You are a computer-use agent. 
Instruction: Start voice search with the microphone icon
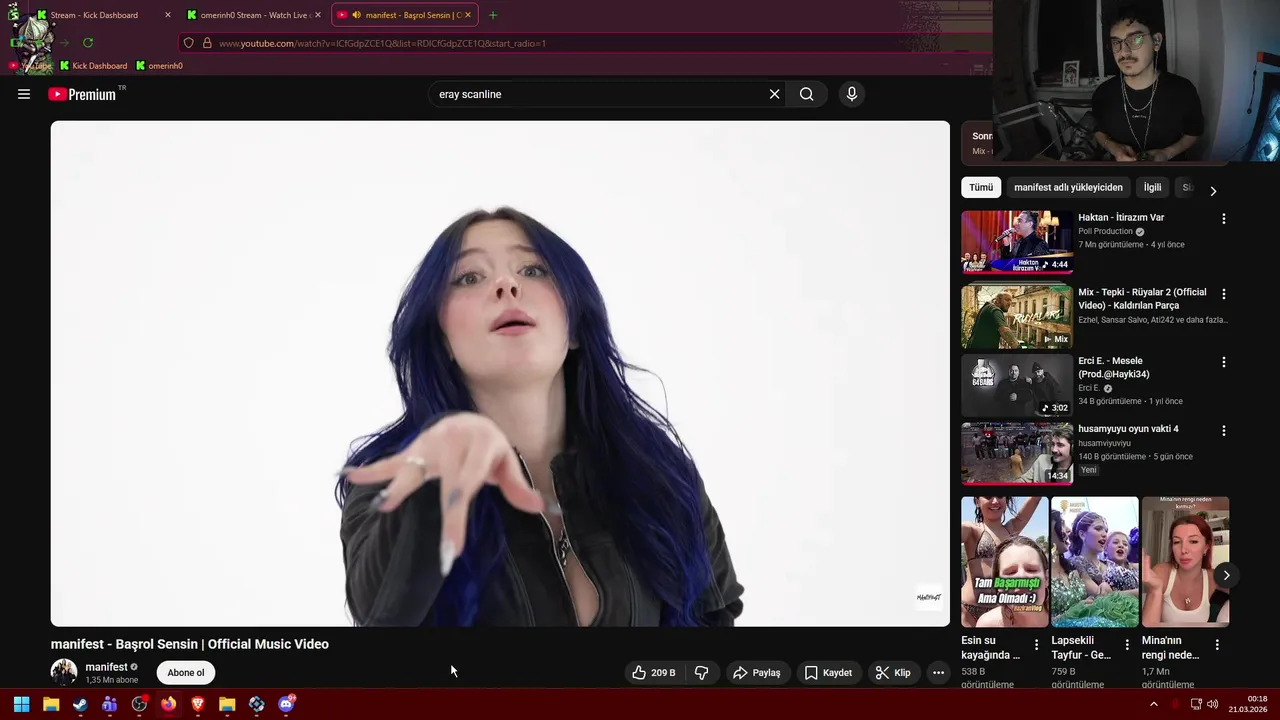[x=852, y=94]
